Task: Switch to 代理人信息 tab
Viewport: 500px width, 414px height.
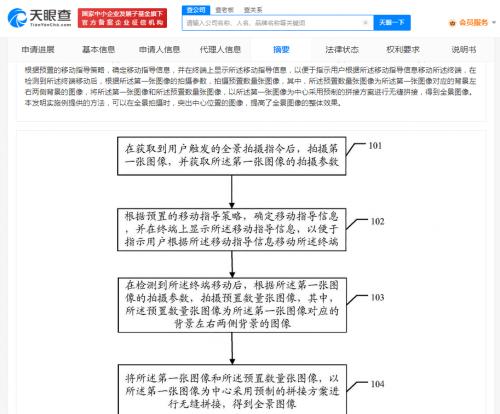Action: [x=220, y=50]
